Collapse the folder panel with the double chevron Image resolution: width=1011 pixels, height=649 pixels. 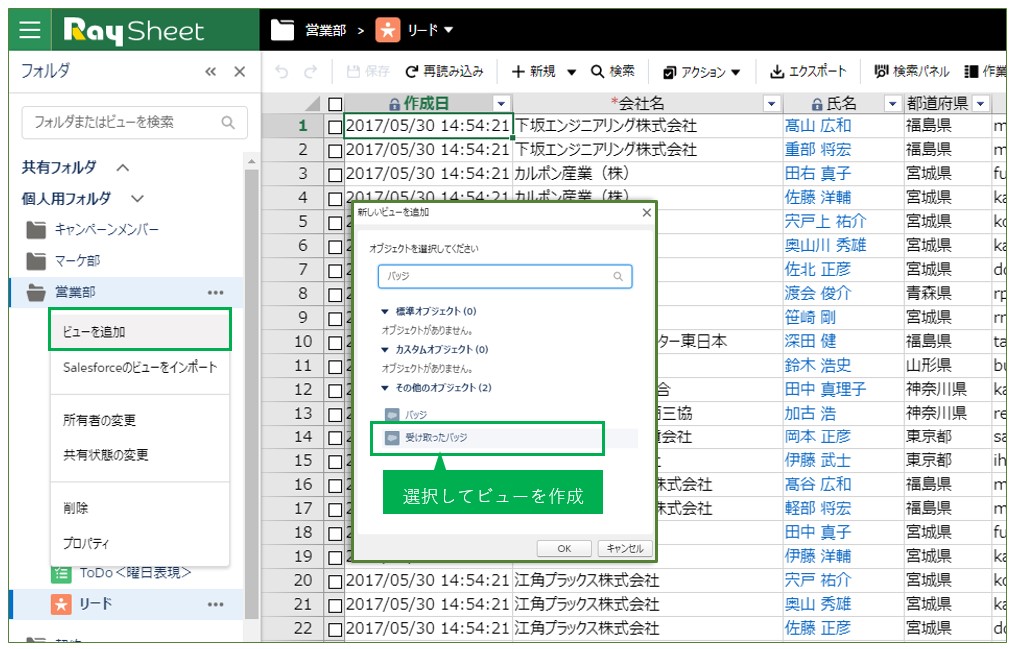[210, 71]
